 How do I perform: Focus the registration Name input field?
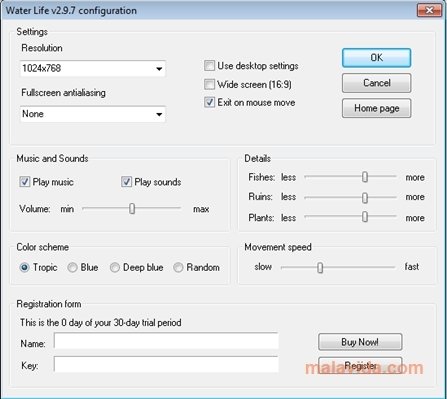coord(166,341)
